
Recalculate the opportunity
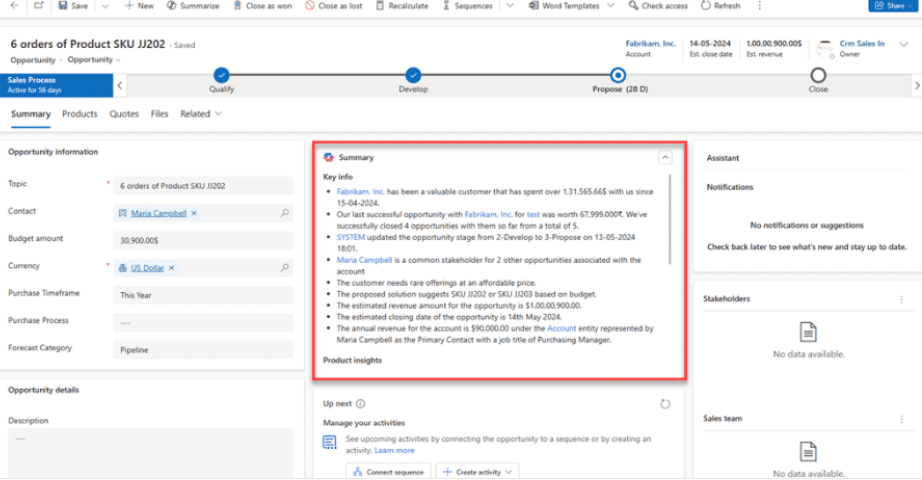point(402,5)
